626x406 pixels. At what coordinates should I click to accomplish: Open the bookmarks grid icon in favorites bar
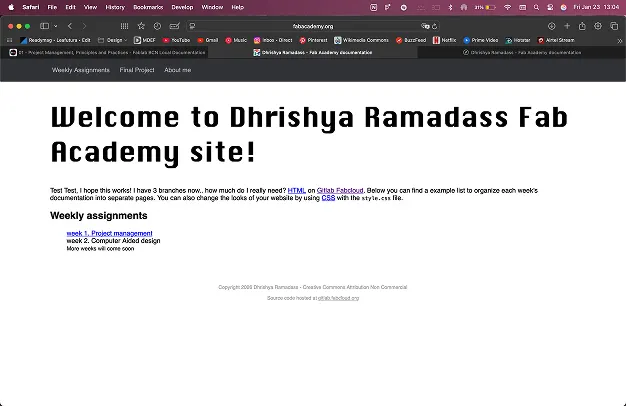(10, 40)
